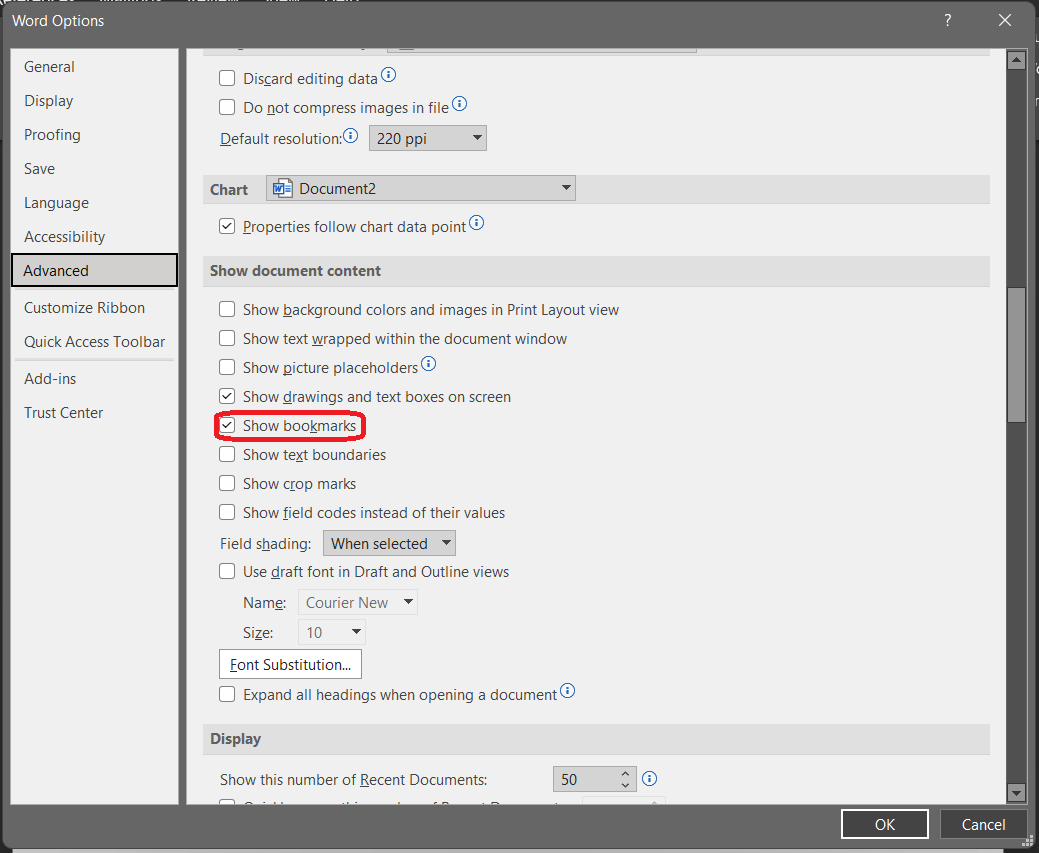Increase Recent Documents number with up arrow
The width and height of the screenshot is (1039, 853).
click(626, 774)
